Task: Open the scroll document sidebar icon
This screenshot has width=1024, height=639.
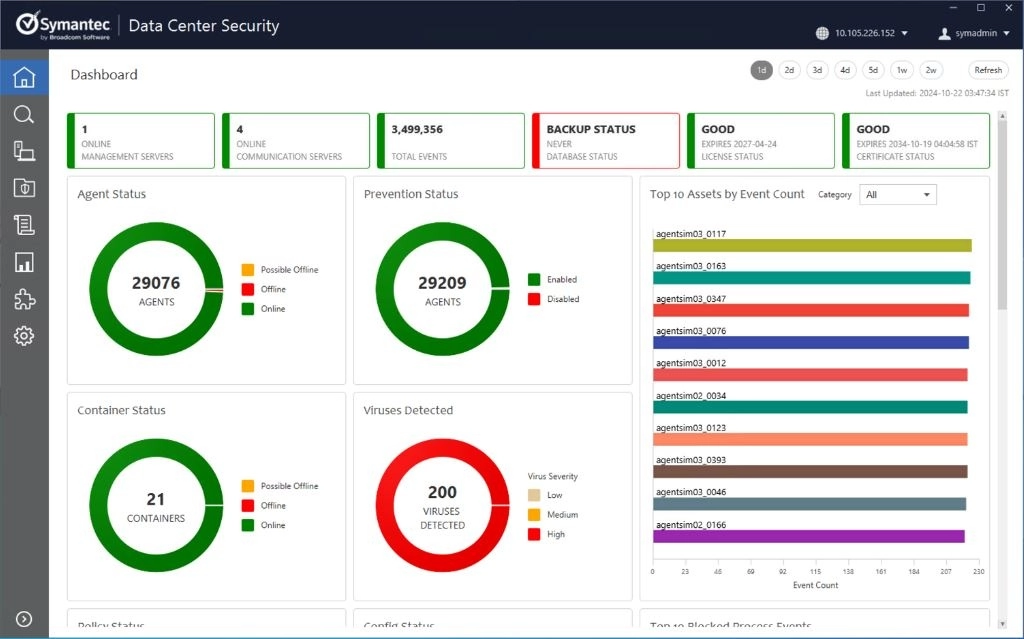Action: (x=24, y=225)
